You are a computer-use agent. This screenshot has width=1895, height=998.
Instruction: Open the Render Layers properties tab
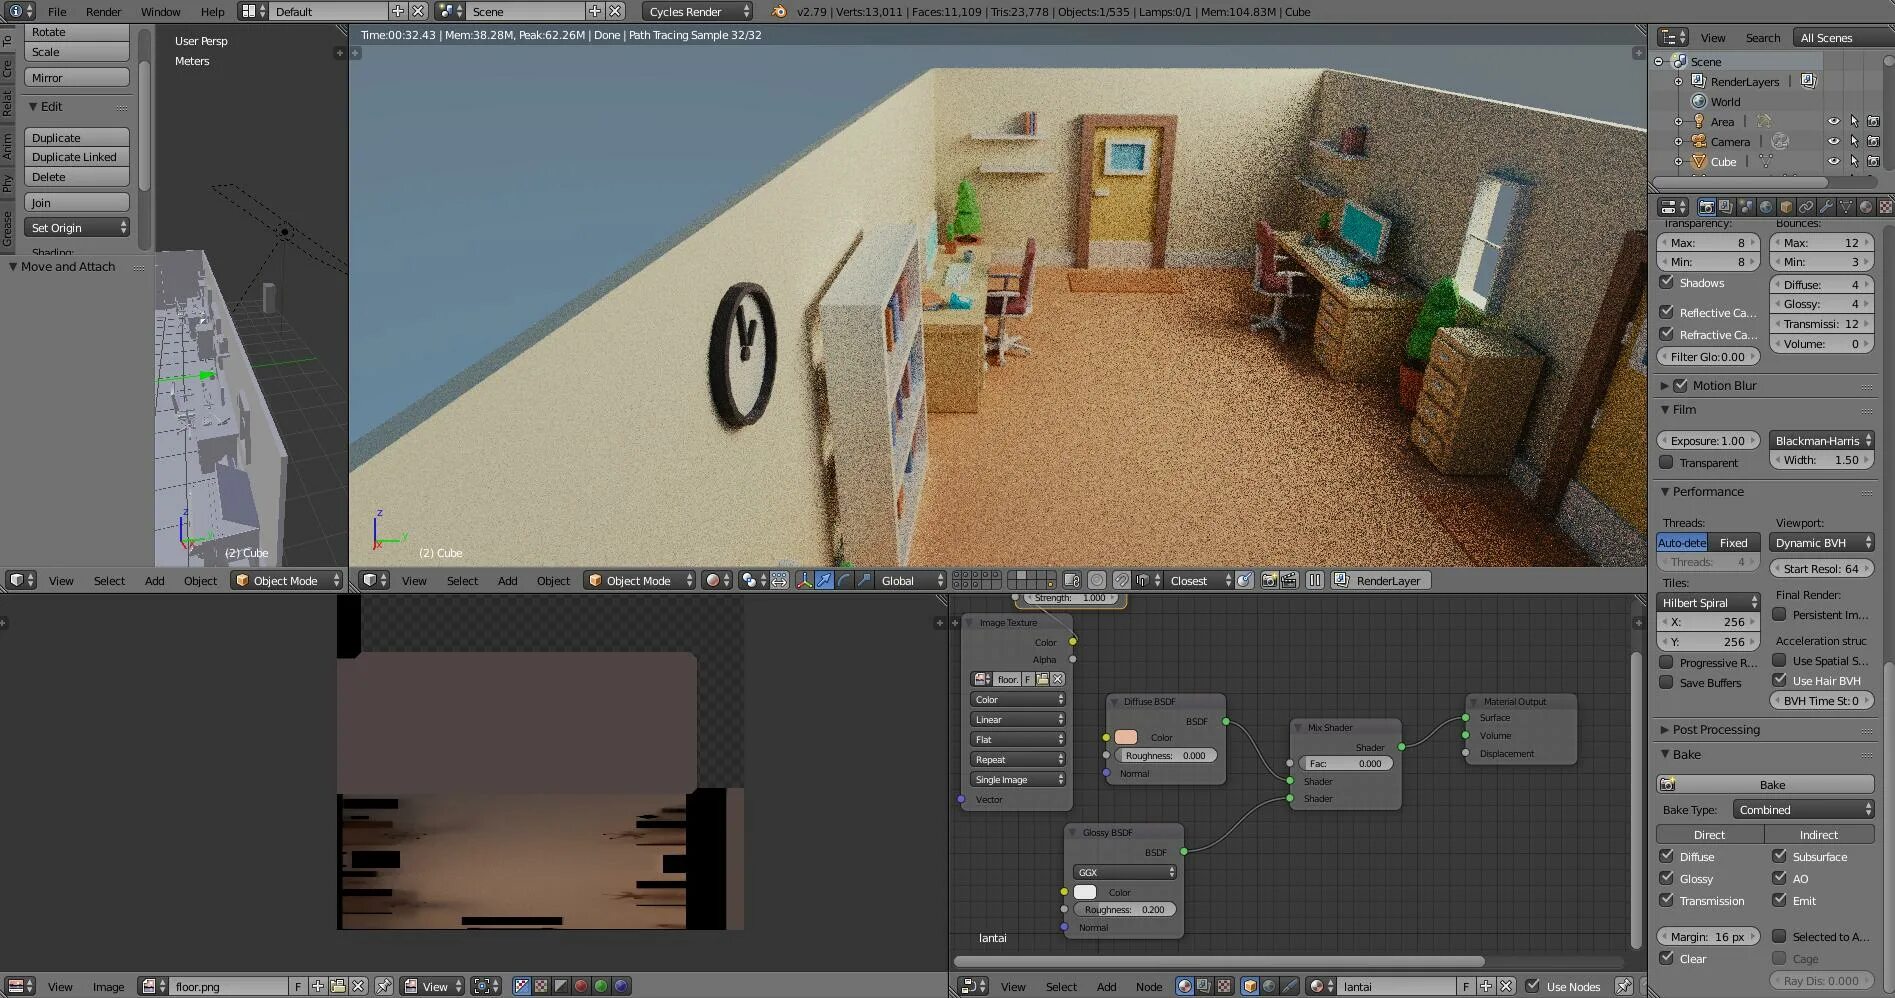tap(1726, 207)
